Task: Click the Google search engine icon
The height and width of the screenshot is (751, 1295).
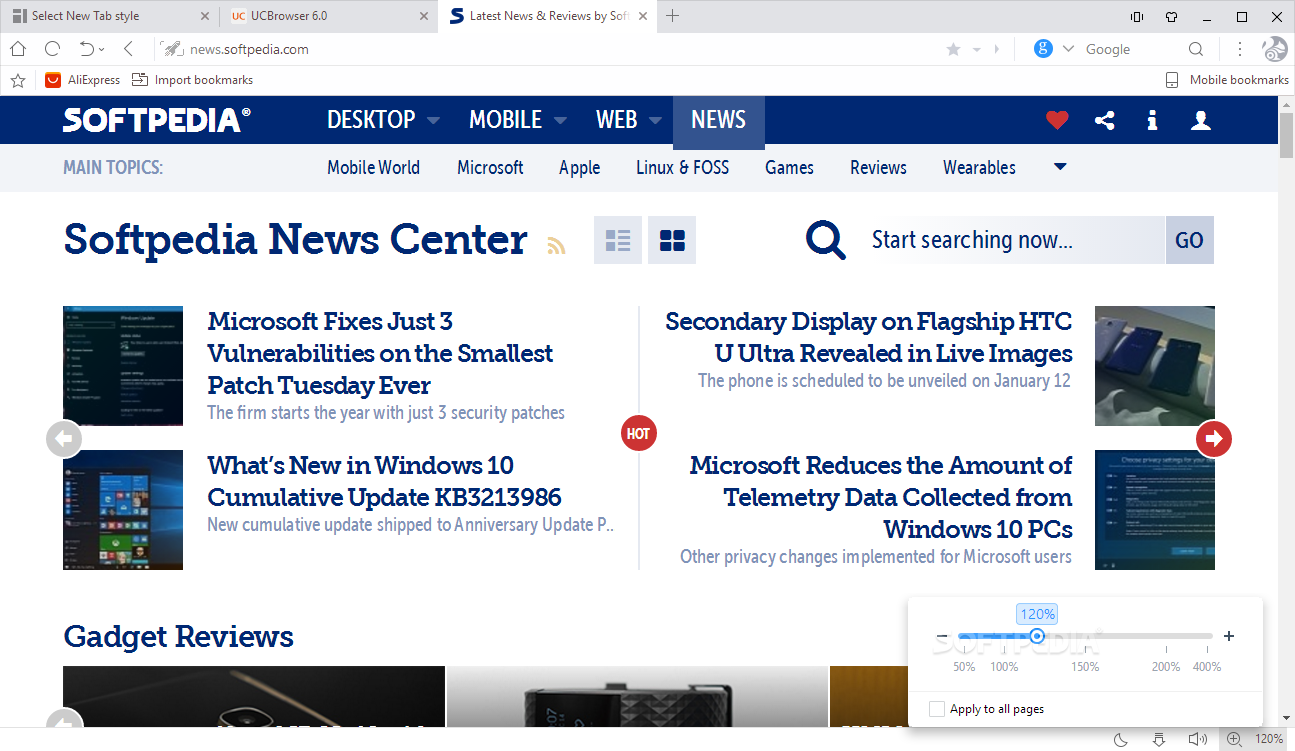Action: tap(1043, 48)
